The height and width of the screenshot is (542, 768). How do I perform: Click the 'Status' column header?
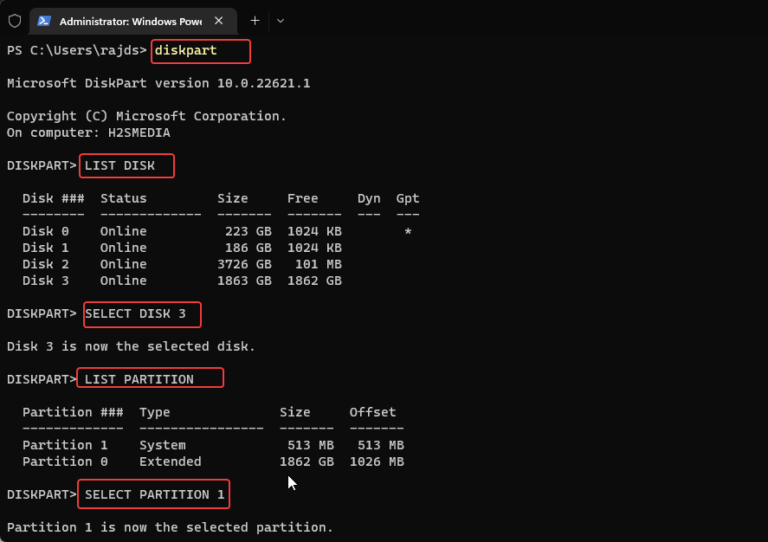123,198
